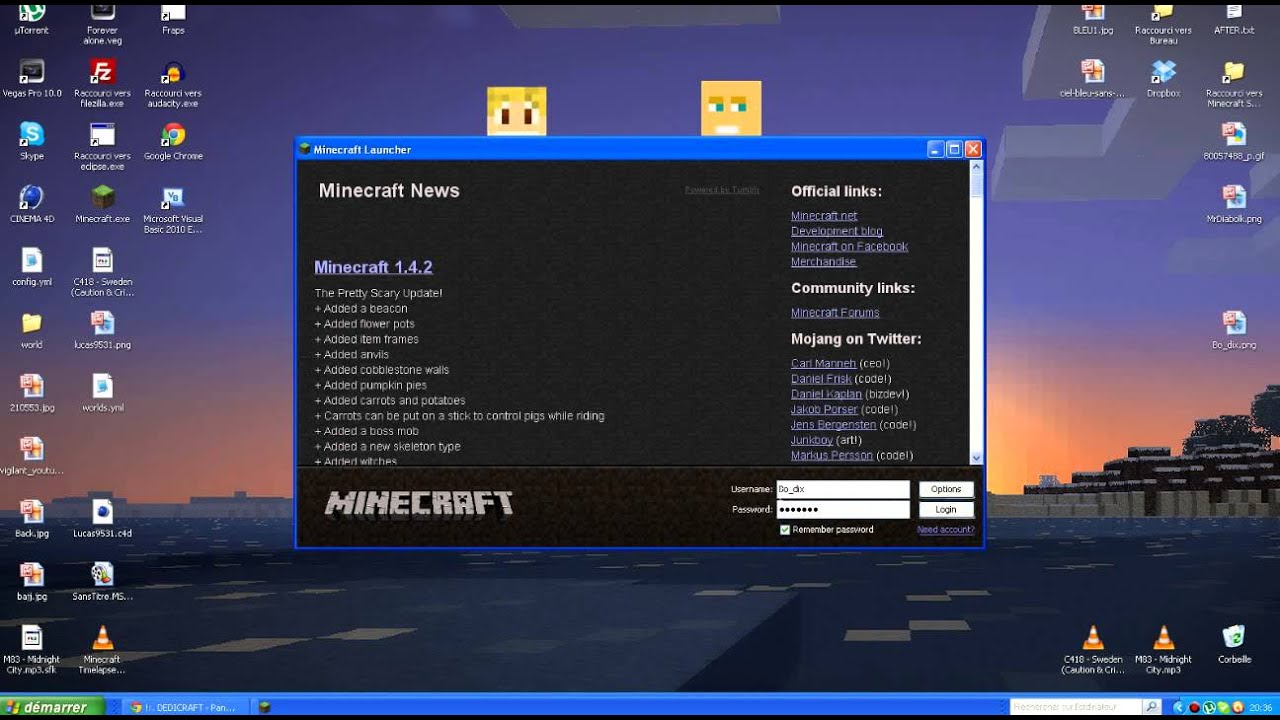The height and width of the screenshot is (720, 1280).
Task: Open the Dropbox desktop shortcut
Action: pos(1163,78)
